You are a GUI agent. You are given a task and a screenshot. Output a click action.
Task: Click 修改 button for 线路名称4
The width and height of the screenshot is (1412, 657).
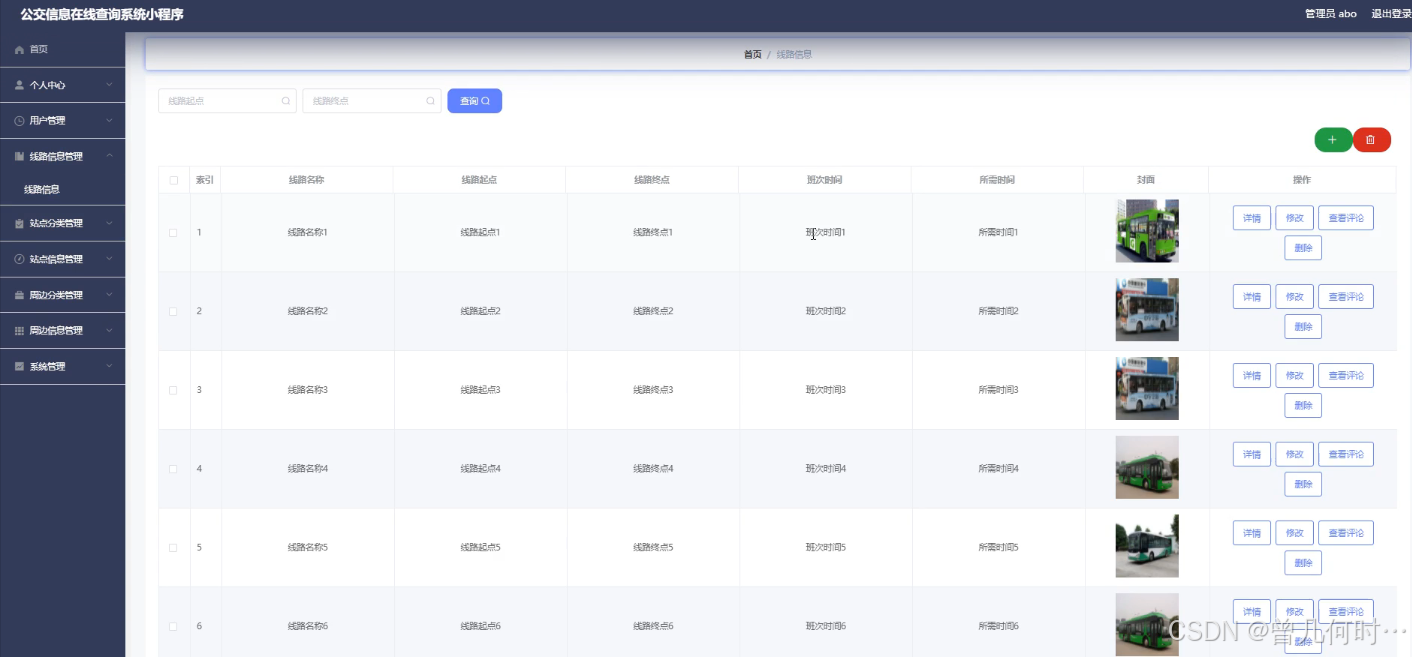(1294, 454)
